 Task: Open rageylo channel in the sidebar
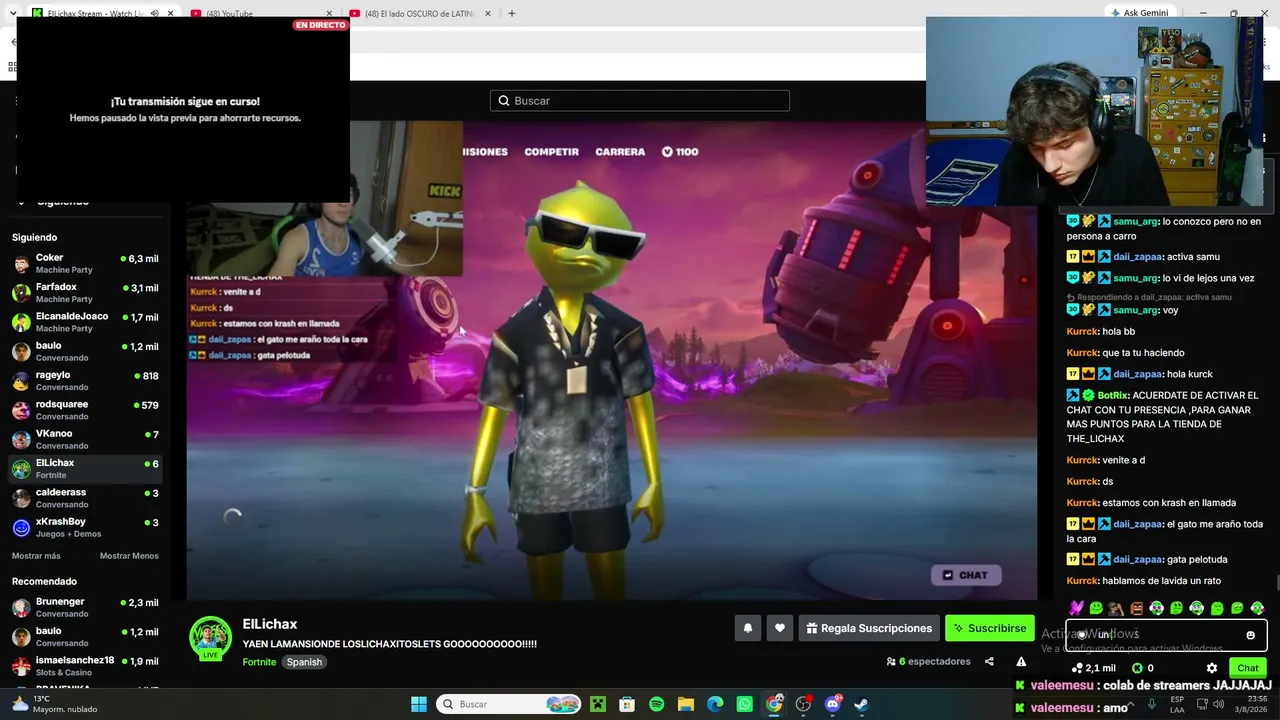tap(85, 381)
